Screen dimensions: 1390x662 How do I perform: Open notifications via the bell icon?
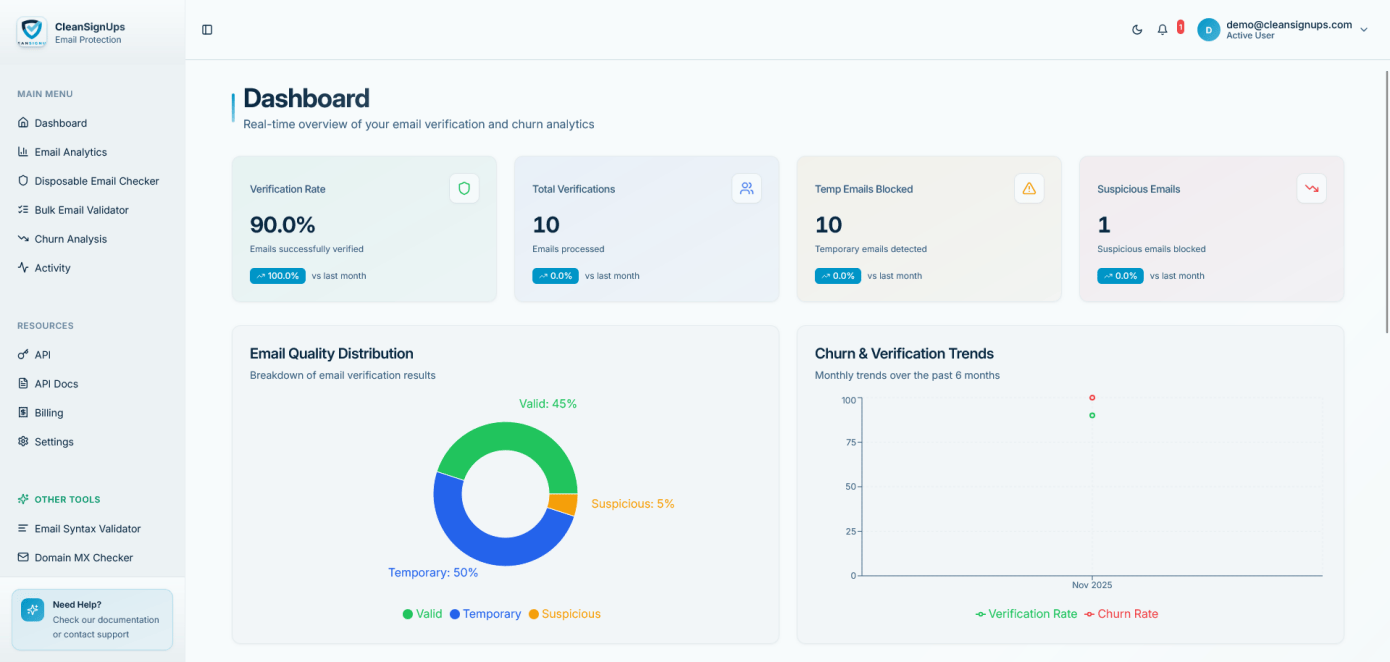pos(1162,30)
